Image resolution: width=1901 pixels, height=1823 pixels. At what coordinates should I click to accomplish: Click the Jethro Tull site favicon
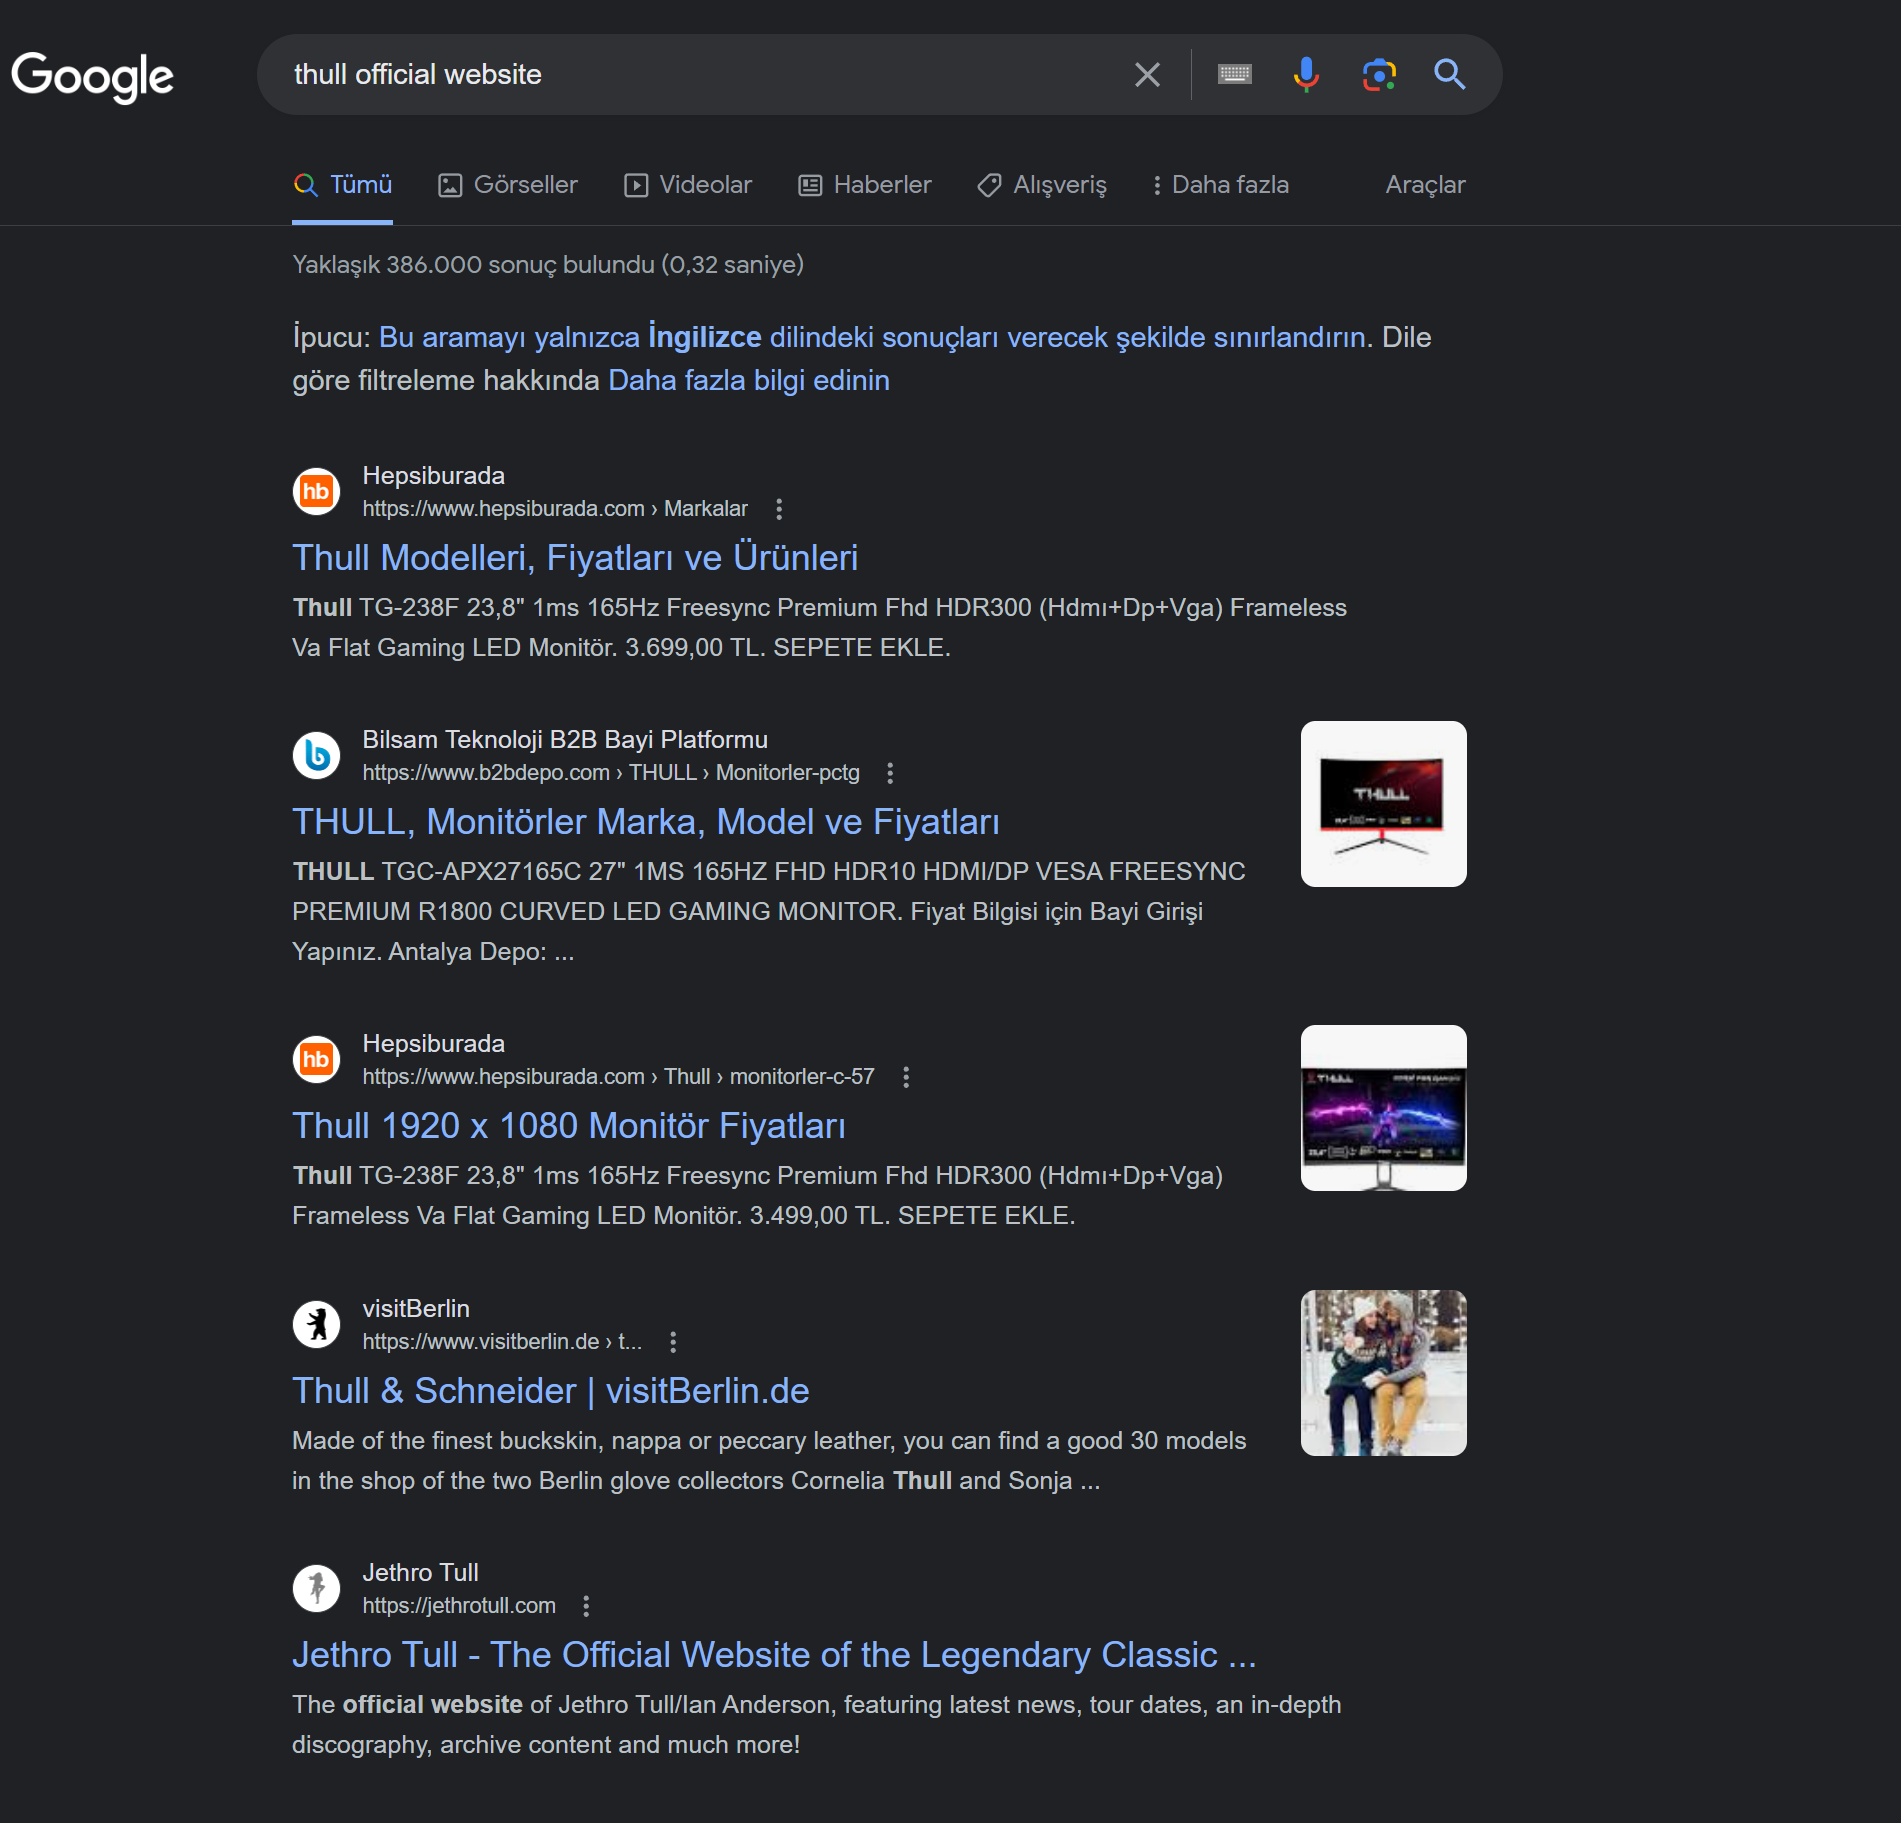[x=316, y=1588]
